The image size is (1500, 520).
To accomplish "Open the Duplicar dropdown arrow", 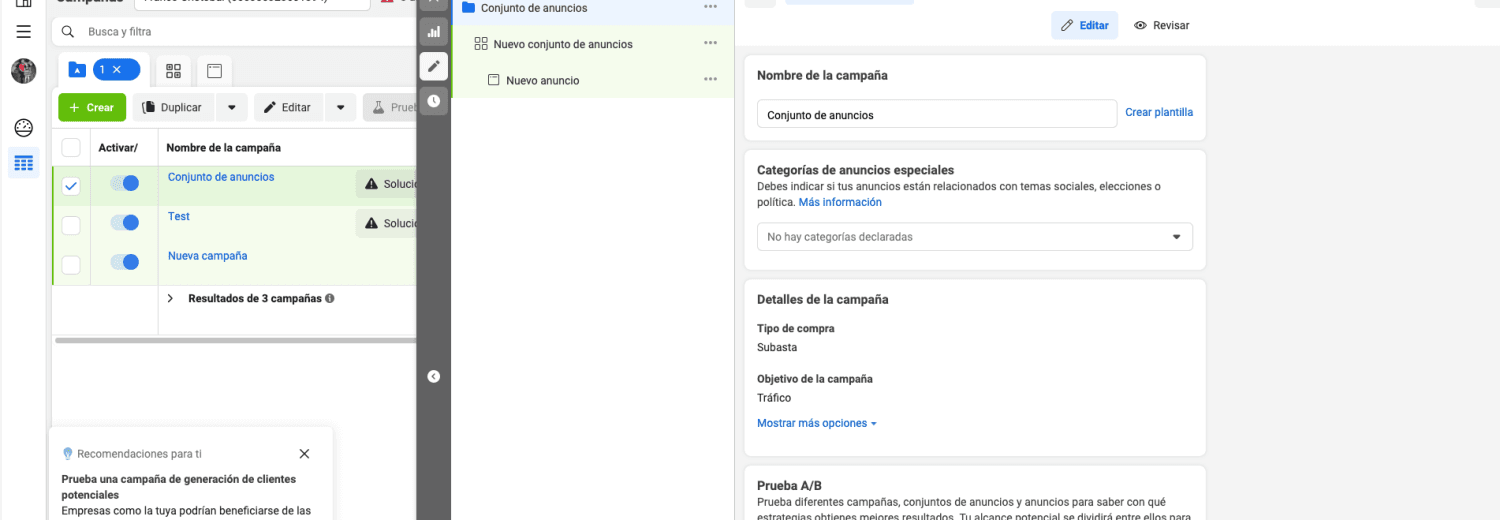I will [x=232, y=108].
